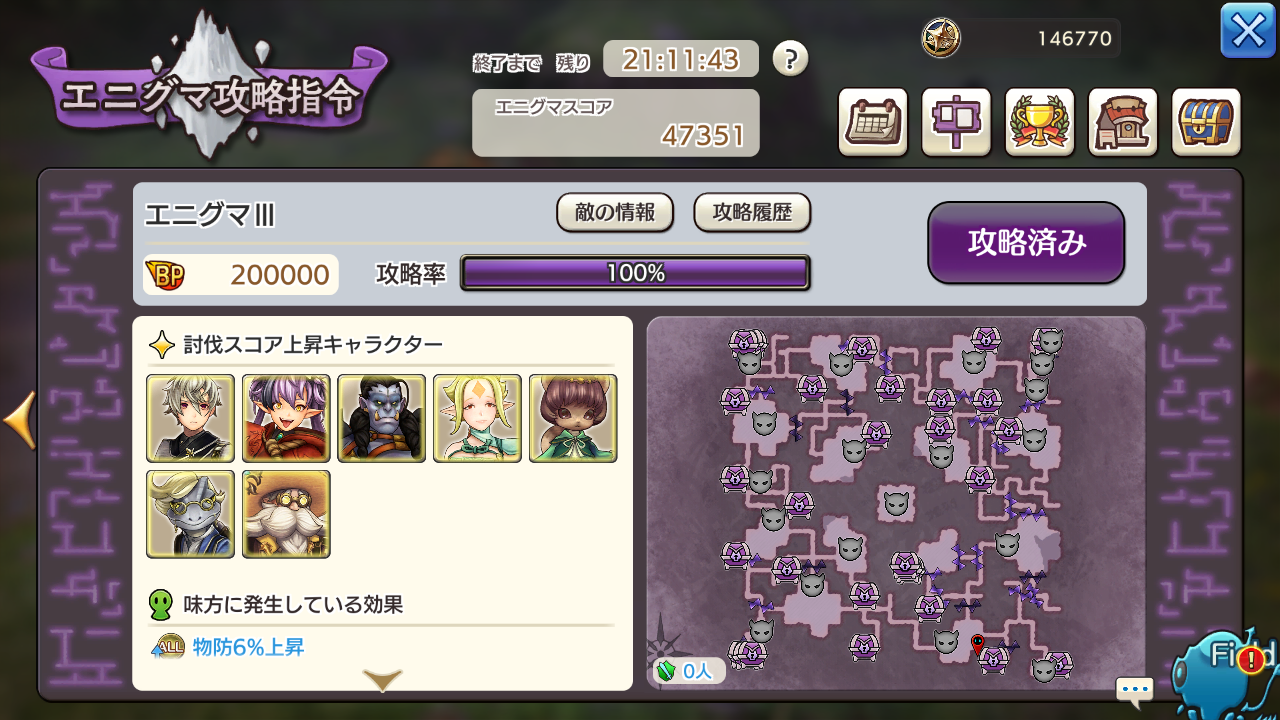Open the chat speech bubble icon
The height and width of the screenshot is (720, 1280).
coord(1135,689)
